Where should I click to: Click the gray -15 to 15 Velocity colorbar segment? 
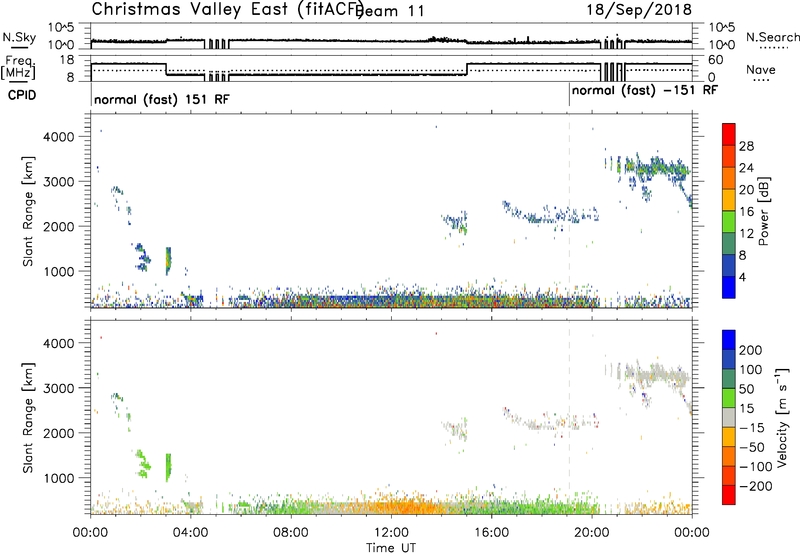pyautogui.click(x=729, y=417)
